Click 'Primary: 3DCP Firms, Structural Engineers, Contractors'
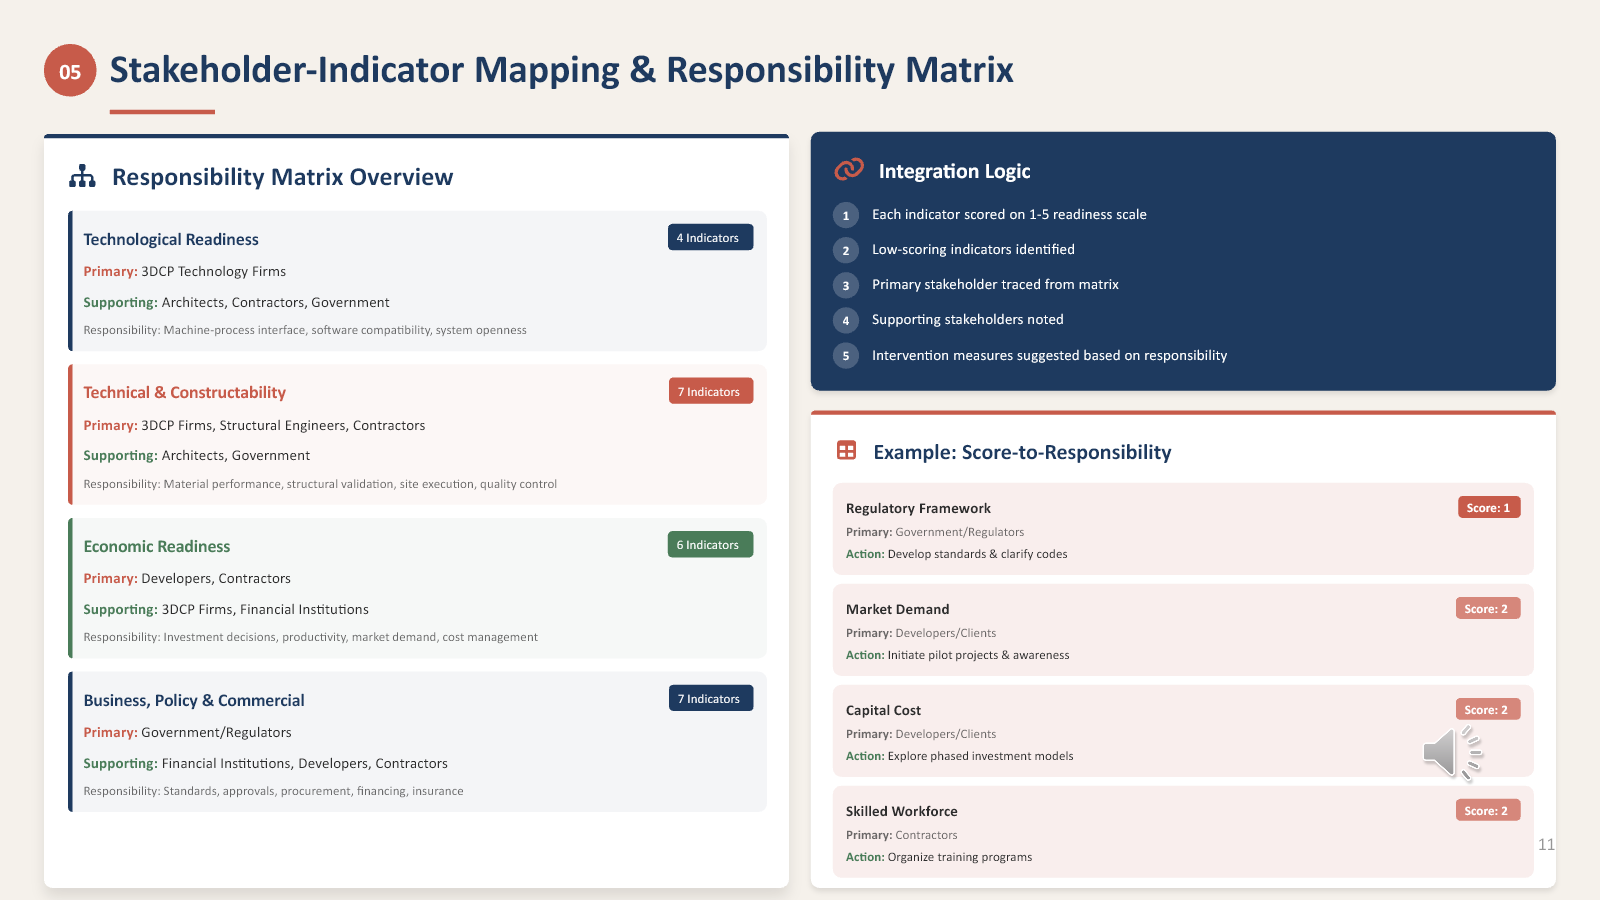The width and height of the screenshot is (1600, 900). coord(254,425)
